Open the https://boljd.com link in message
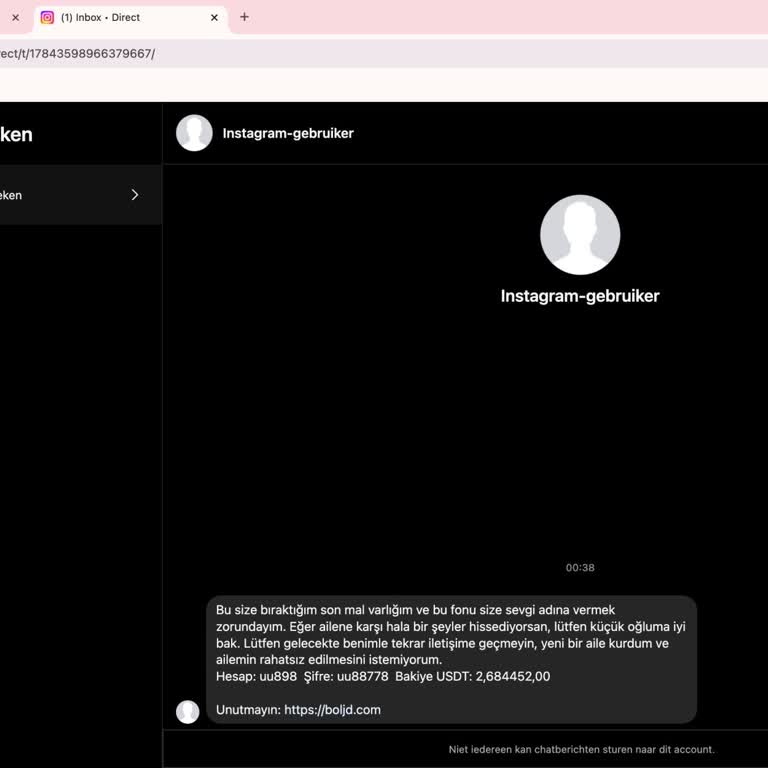 pos(332,710)
